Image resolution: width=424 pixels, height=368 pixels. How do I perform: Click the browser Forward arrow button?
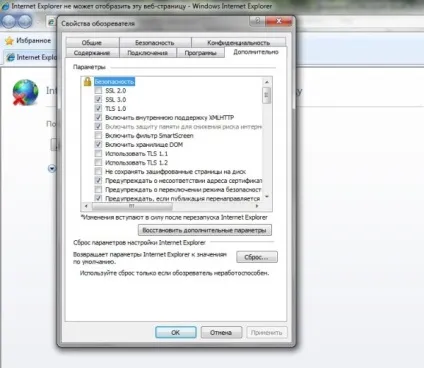(x=24, y=22)
